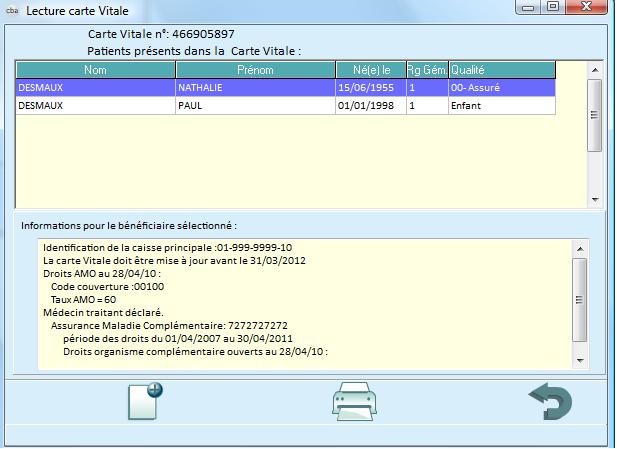Click the 'mise à jour avant le 31/03/2012' line
This screenshot has height=449, width=617.
[174, 261]
